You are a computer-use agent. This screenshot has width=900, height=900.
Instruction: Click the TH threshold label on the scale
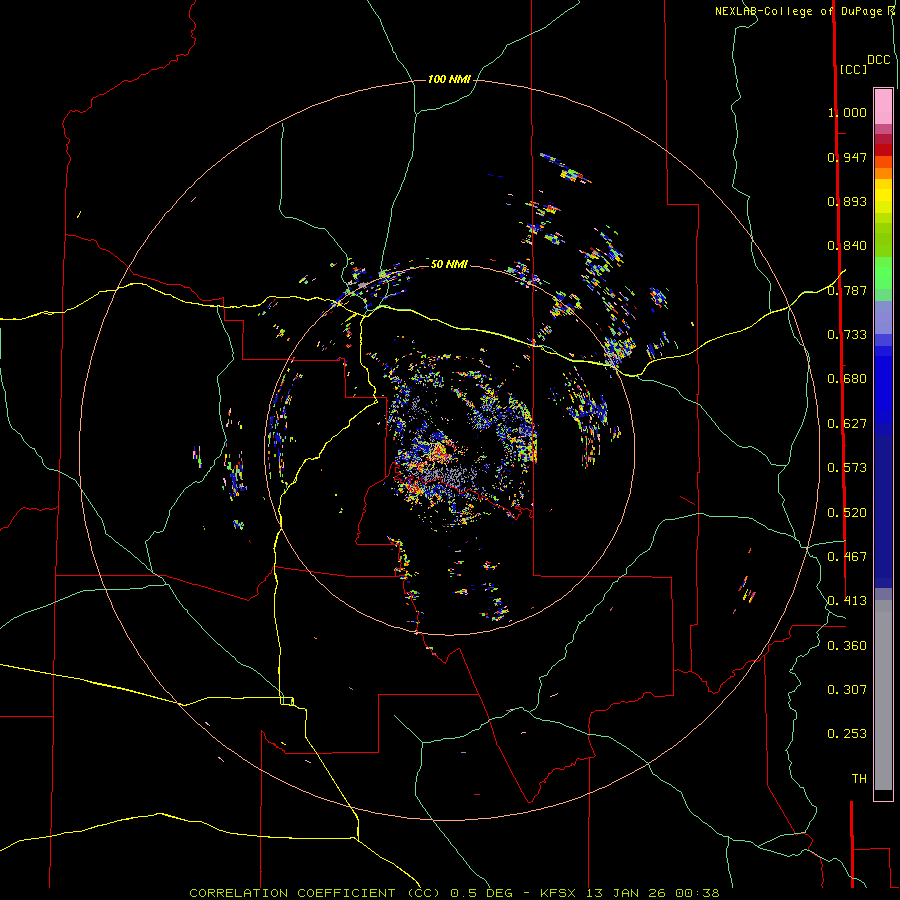tap(859, 779)
